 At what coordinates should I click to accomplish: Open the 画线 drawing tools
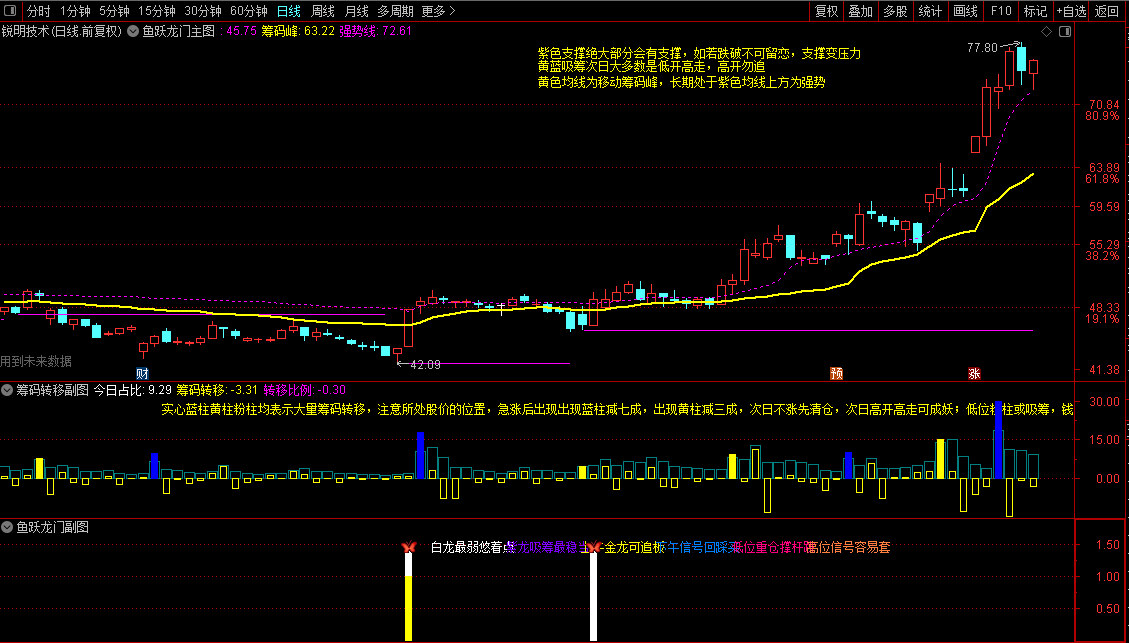pyautogui.click(x=966, y=11)
